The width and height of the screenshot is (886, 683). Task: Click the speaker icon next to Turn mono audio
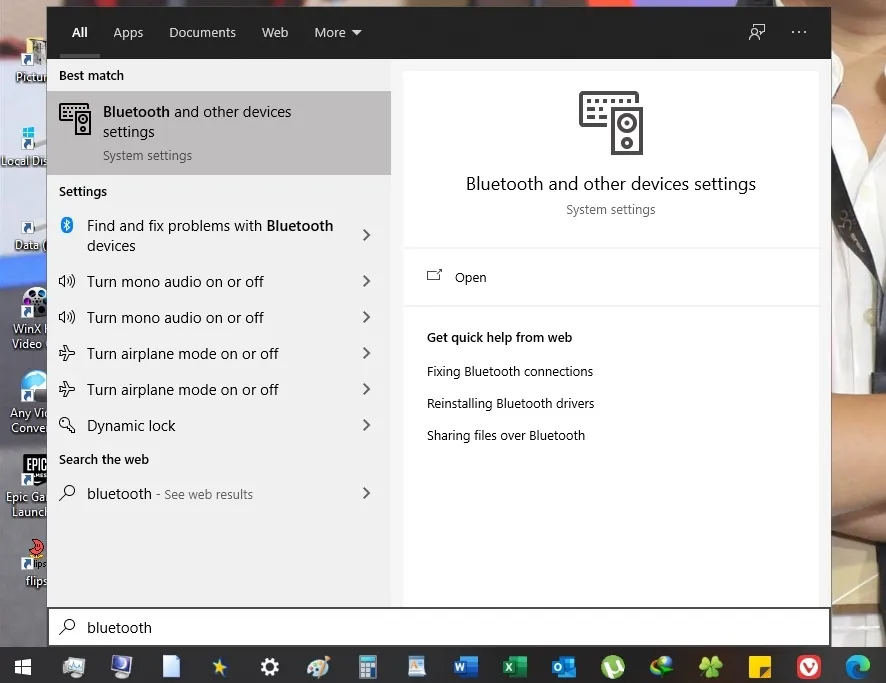[x=66, y=281]
